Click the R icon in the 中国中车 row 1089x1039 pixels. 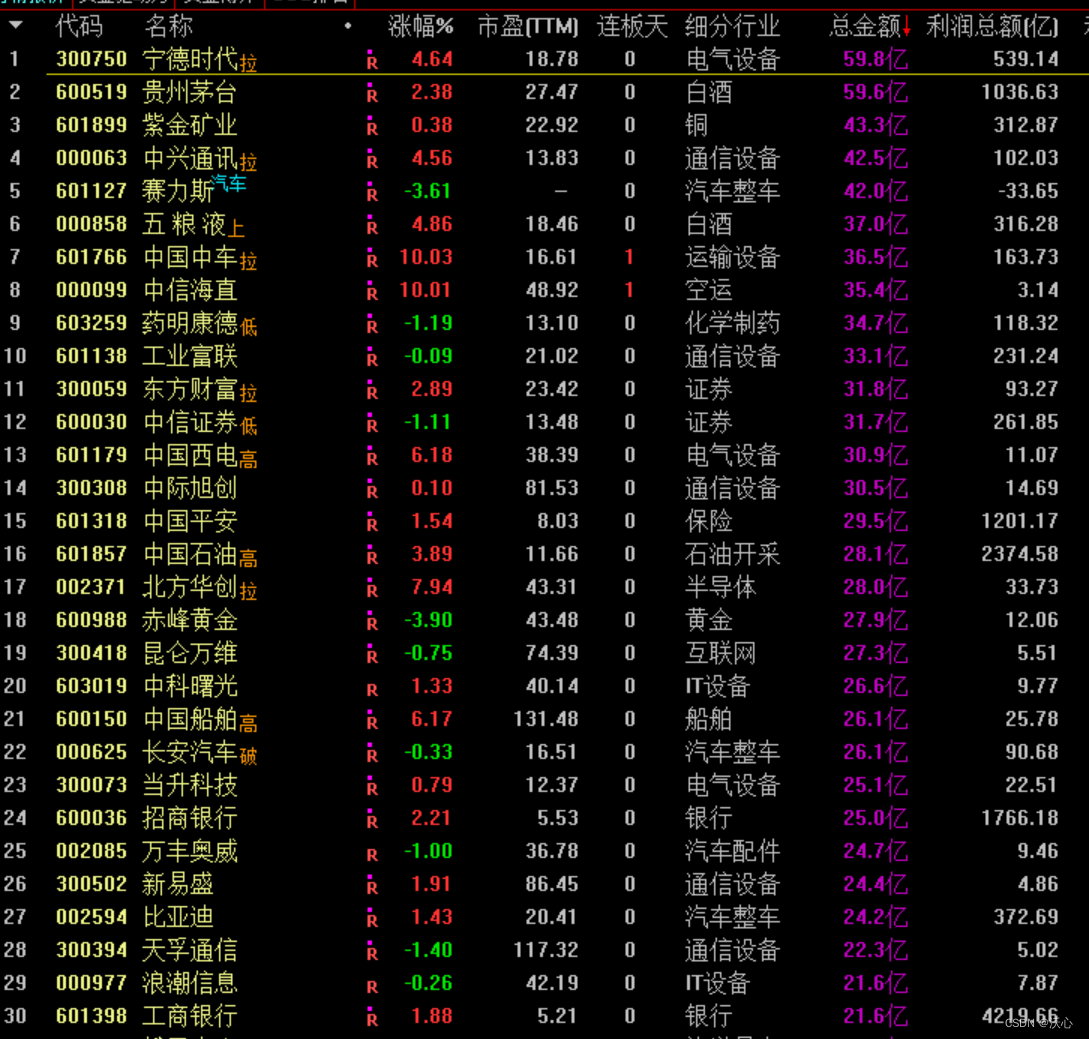[x=372, y=258]
